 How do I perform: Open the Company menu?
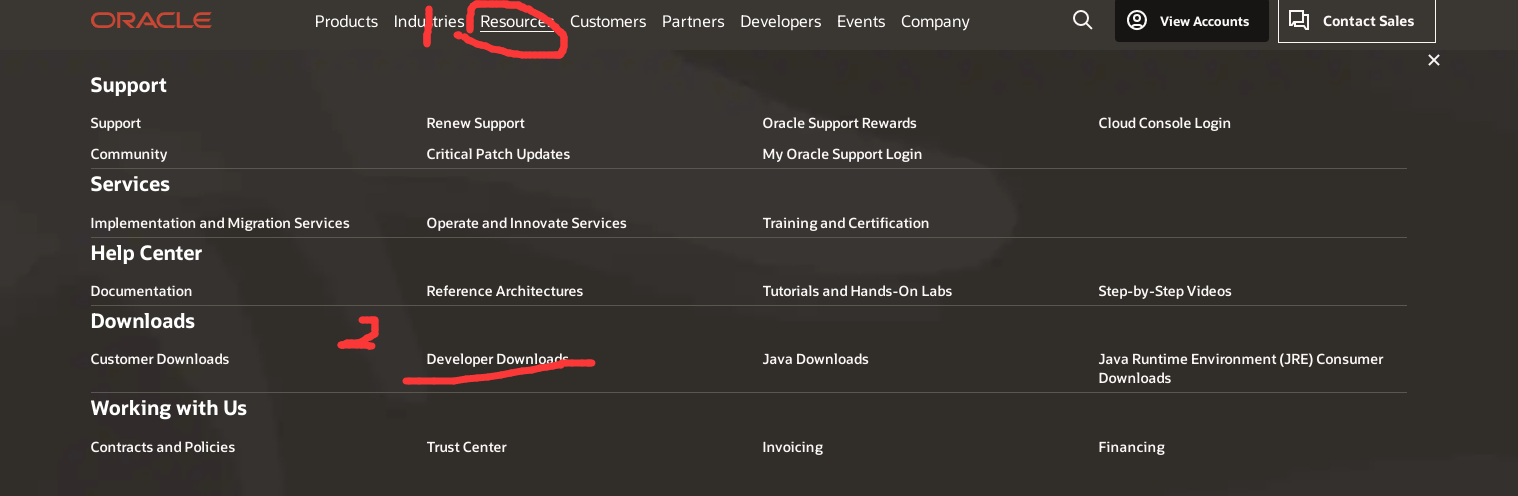click(935, 21)
